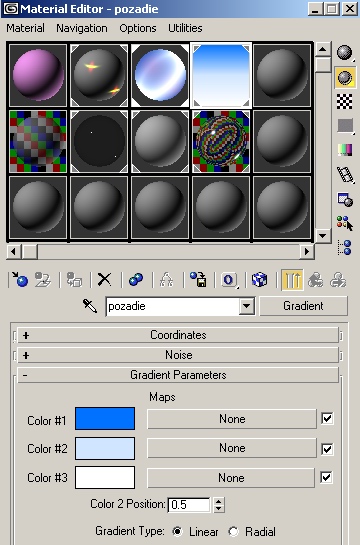Expand the Noise rollout

(178, 355)
